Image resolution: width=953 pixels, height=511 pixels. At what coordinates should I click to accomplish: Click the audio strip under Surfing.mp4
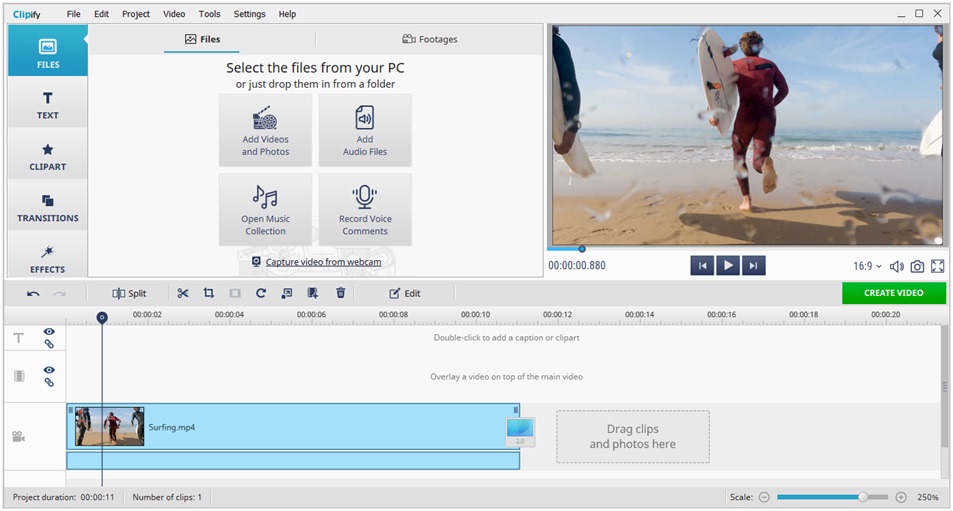(x=293, y=461)
